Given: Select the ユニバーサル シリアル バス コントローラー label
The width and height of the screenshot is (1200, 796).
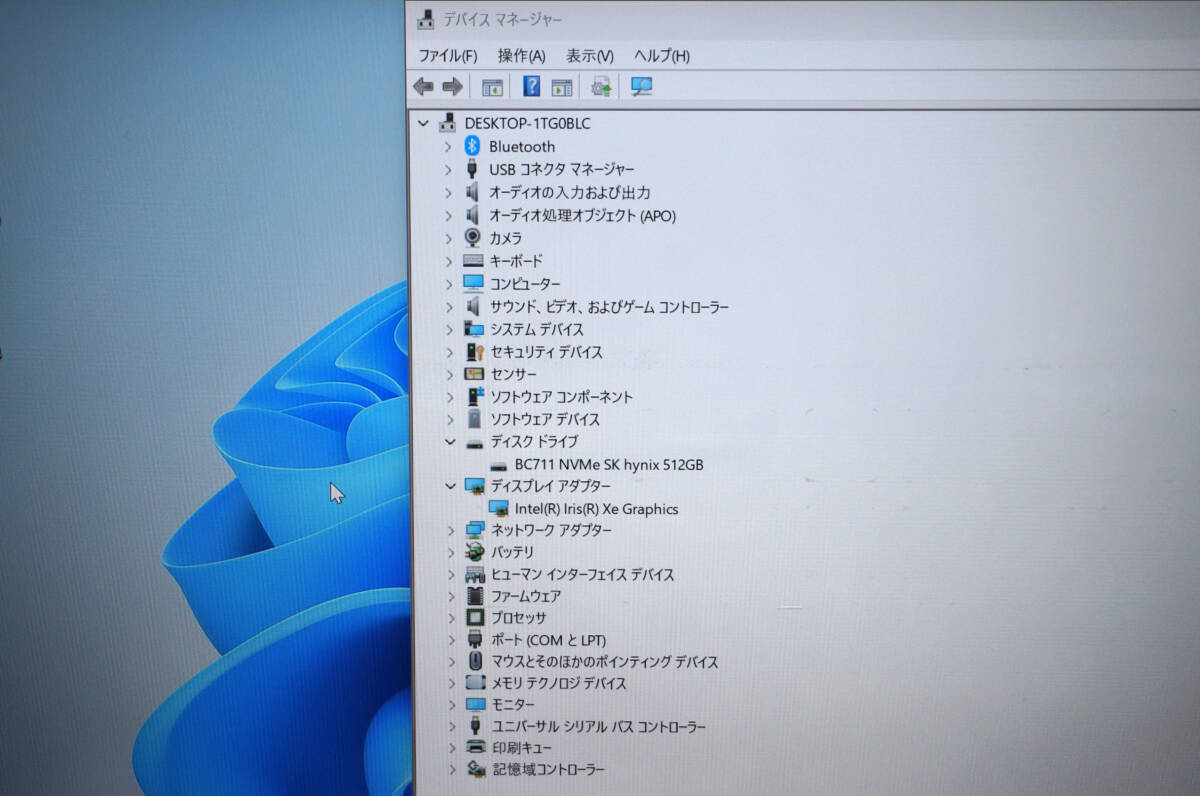Looking at the screenshot, I should click(x=599, y=727).
